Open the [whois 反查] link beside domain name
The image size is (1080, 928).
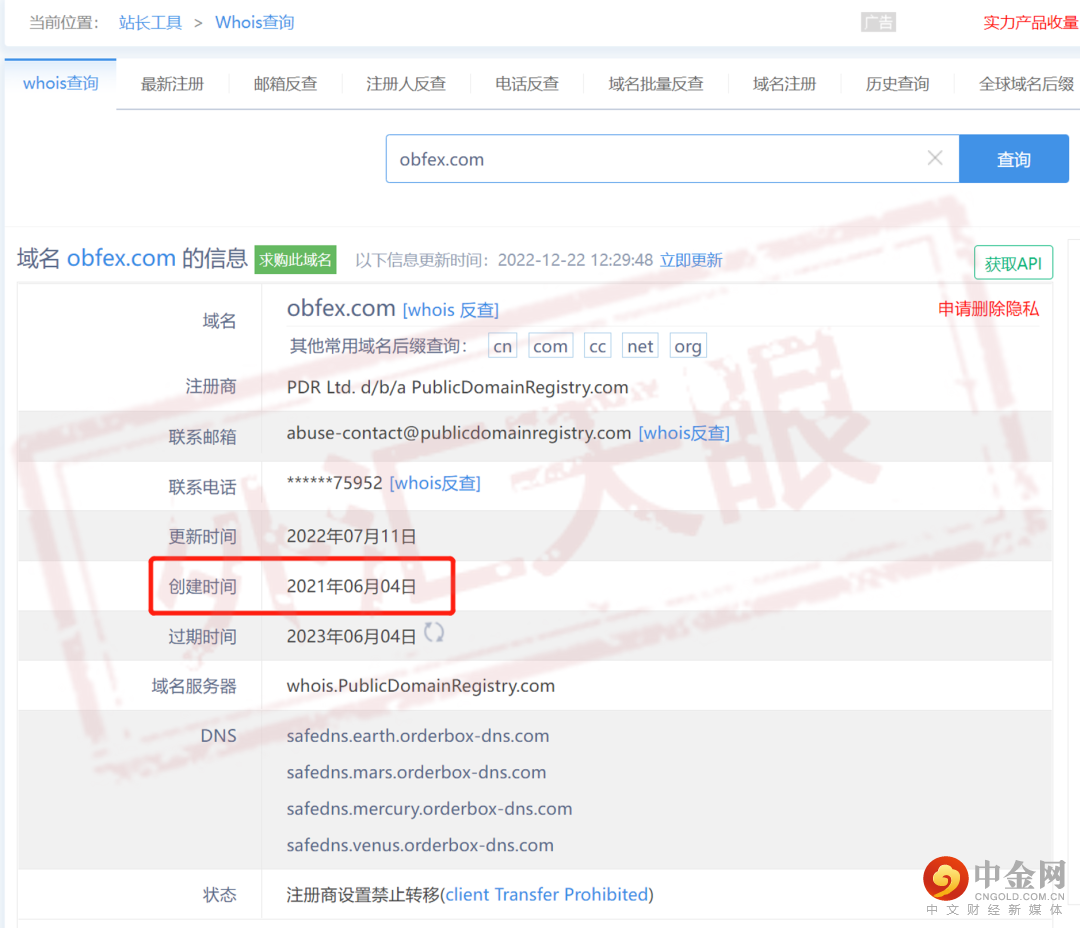tap(450, 310)
